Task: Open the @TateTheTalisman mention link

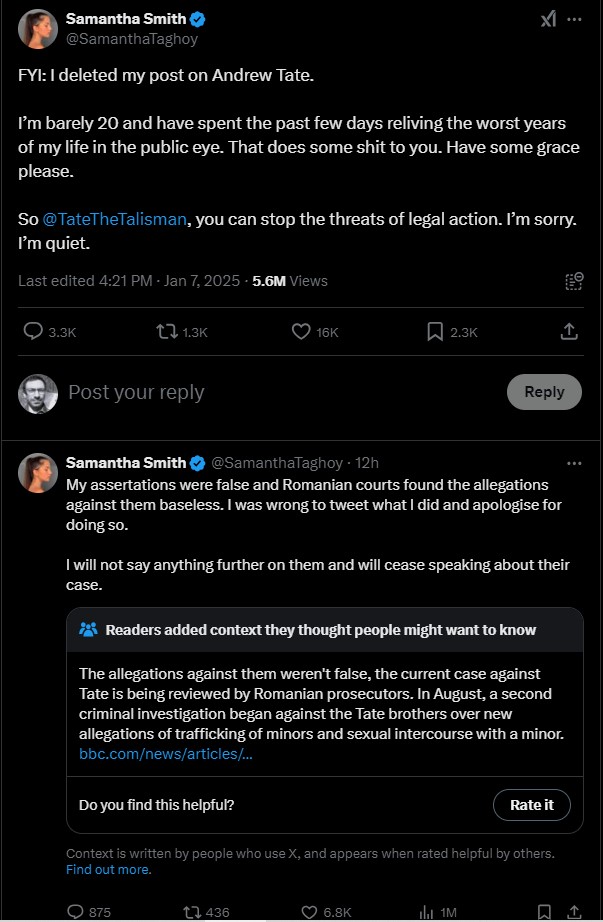Action: 114,219
